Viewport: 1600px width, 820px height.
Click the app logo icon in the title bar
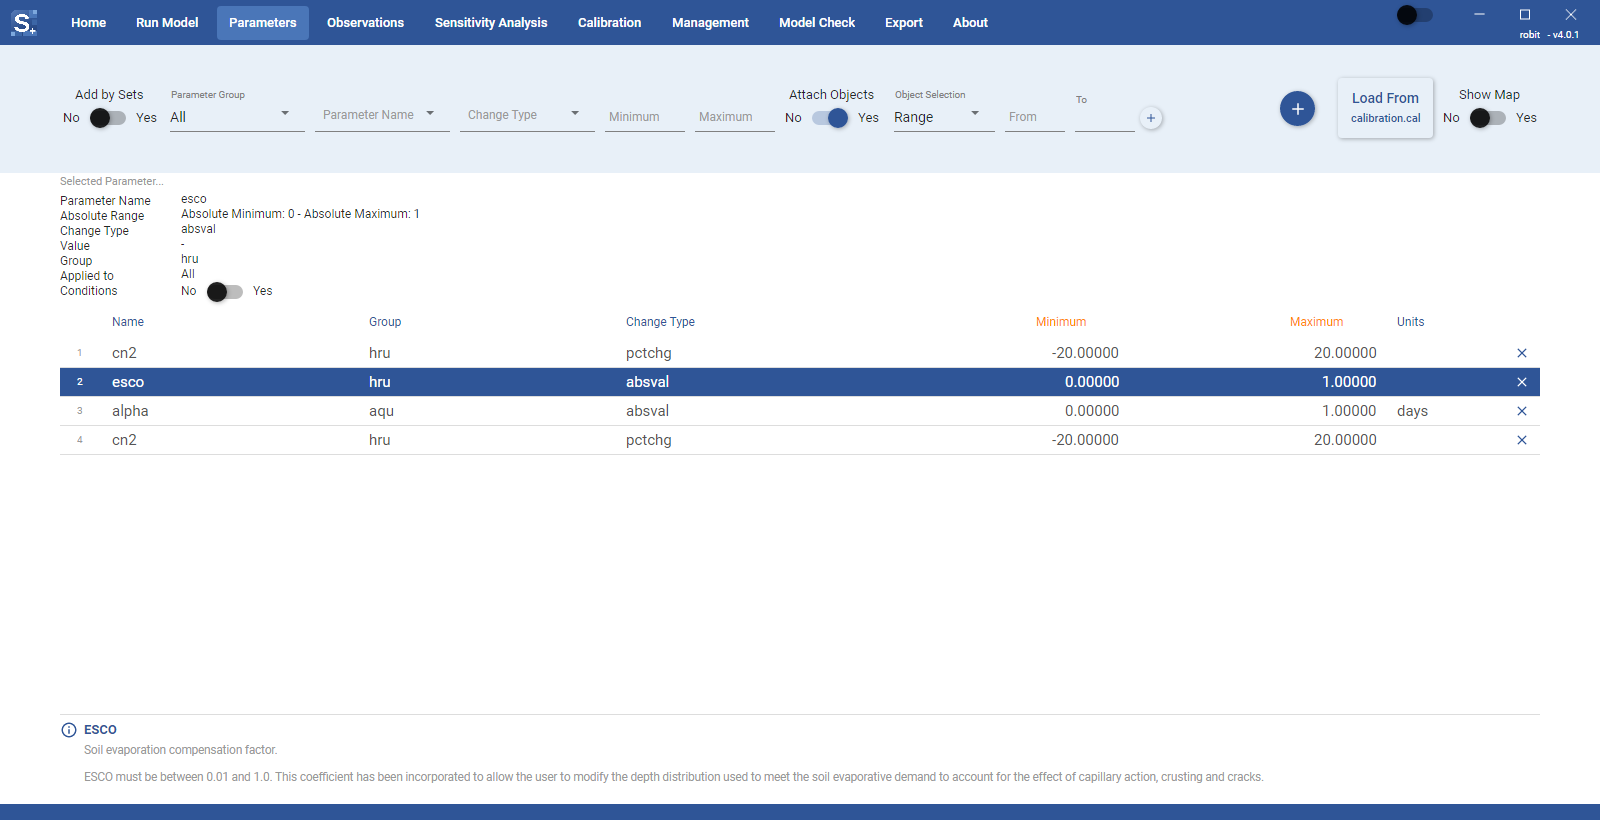tap(24, 22)
